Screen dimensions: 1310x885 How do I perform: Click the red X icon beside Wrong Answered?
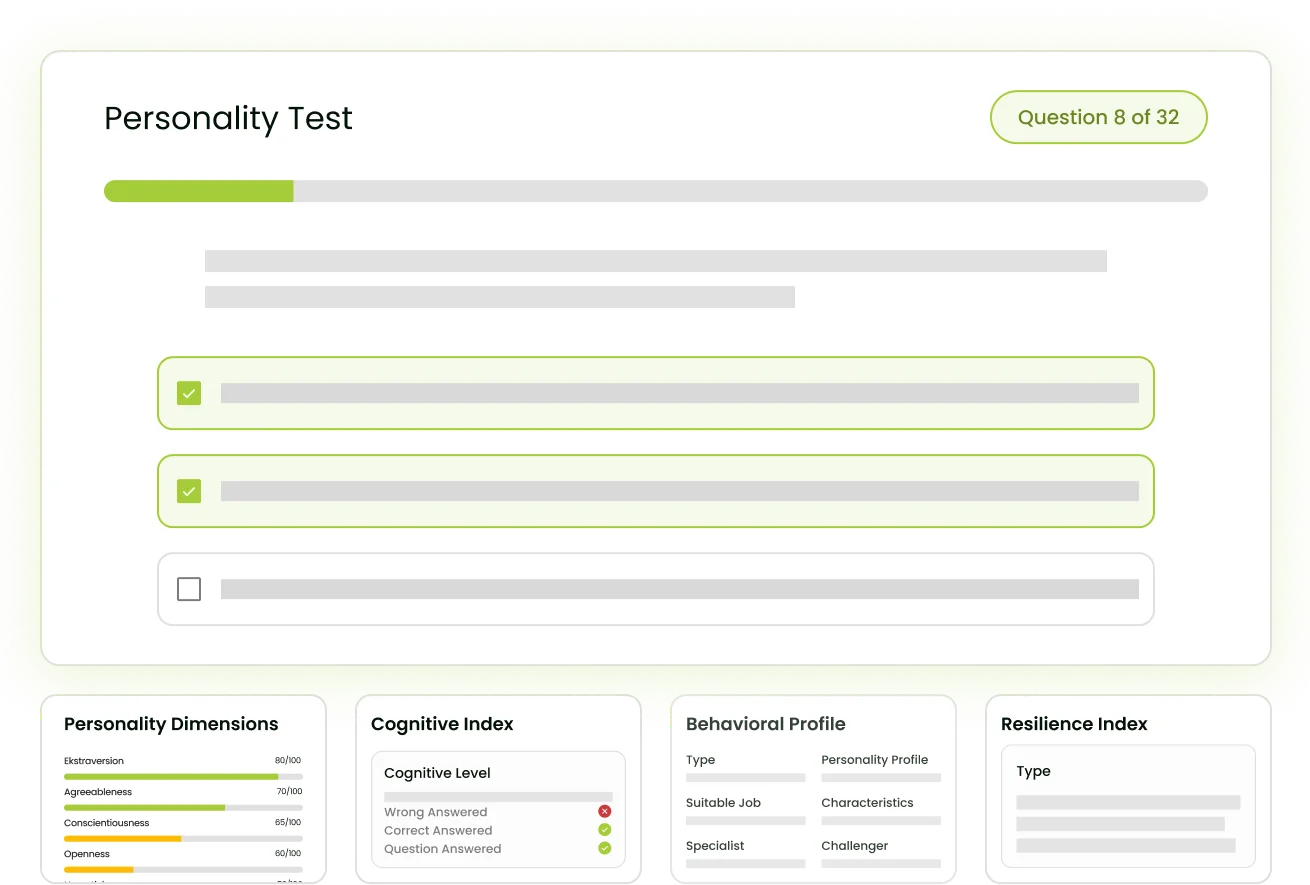pyautogui.click(x=604, y=812)
